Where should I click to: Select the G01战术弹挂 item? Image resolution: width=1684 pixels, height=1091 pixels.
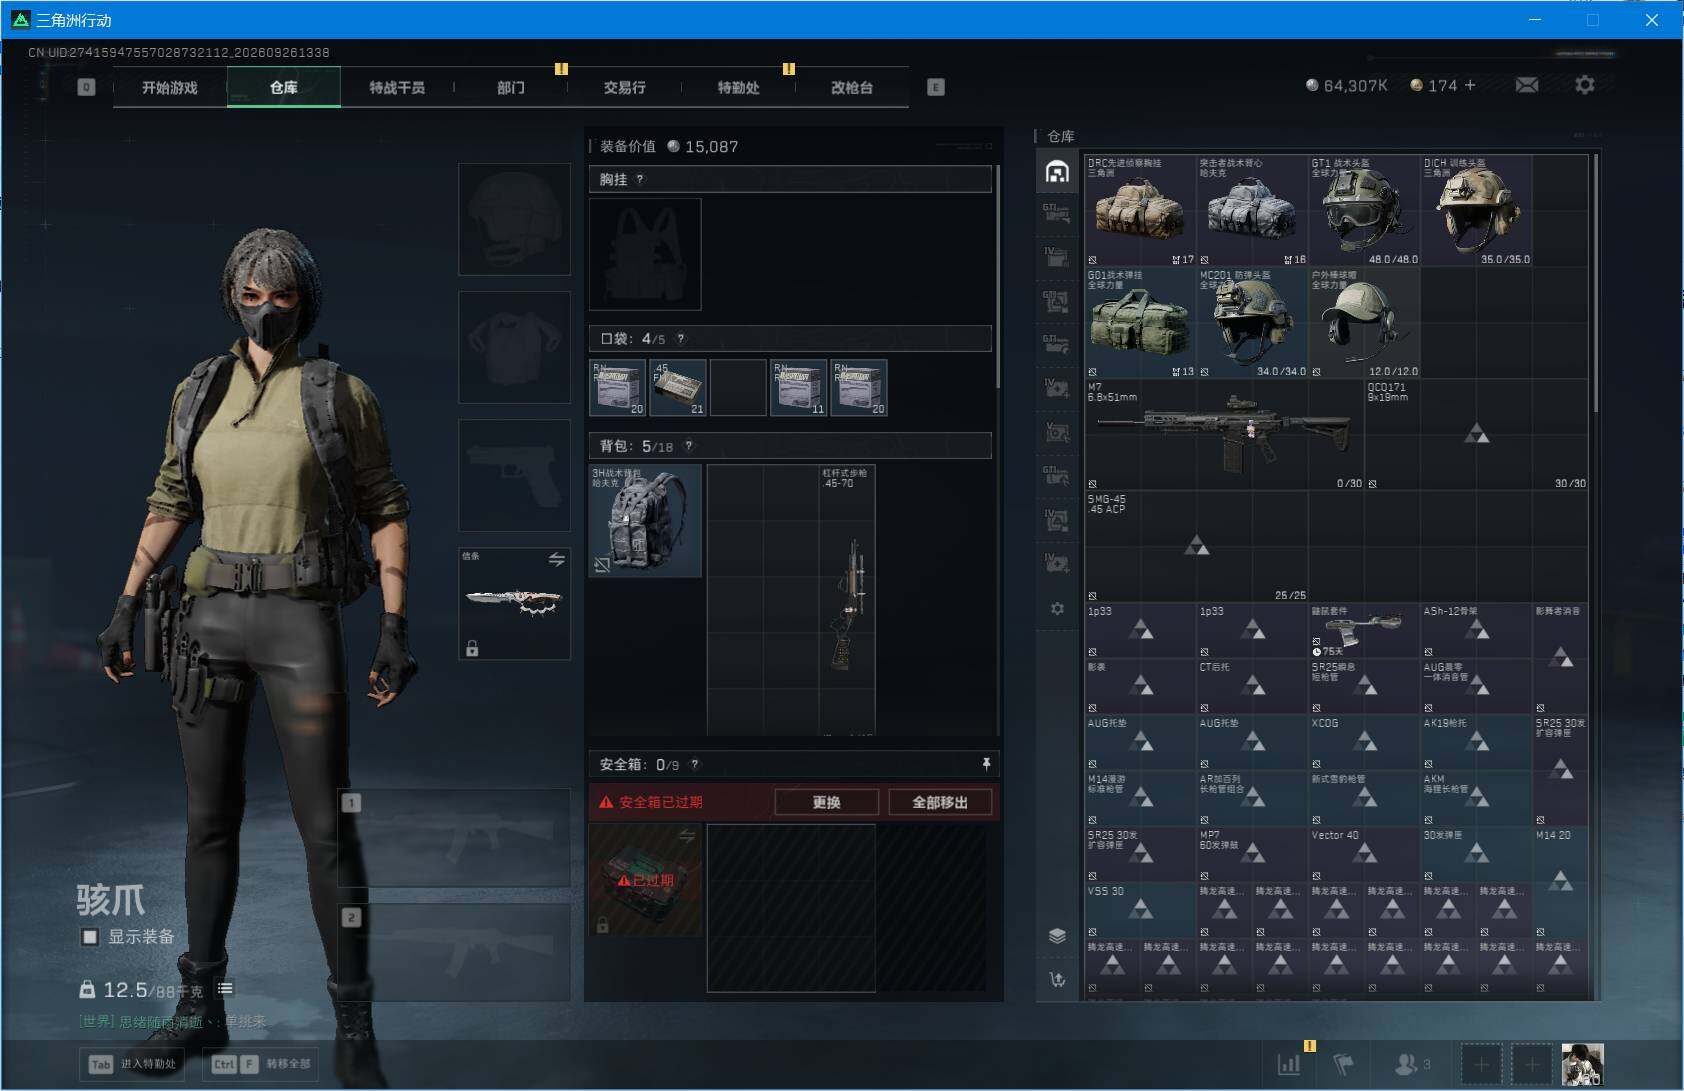coord(1141,323)
